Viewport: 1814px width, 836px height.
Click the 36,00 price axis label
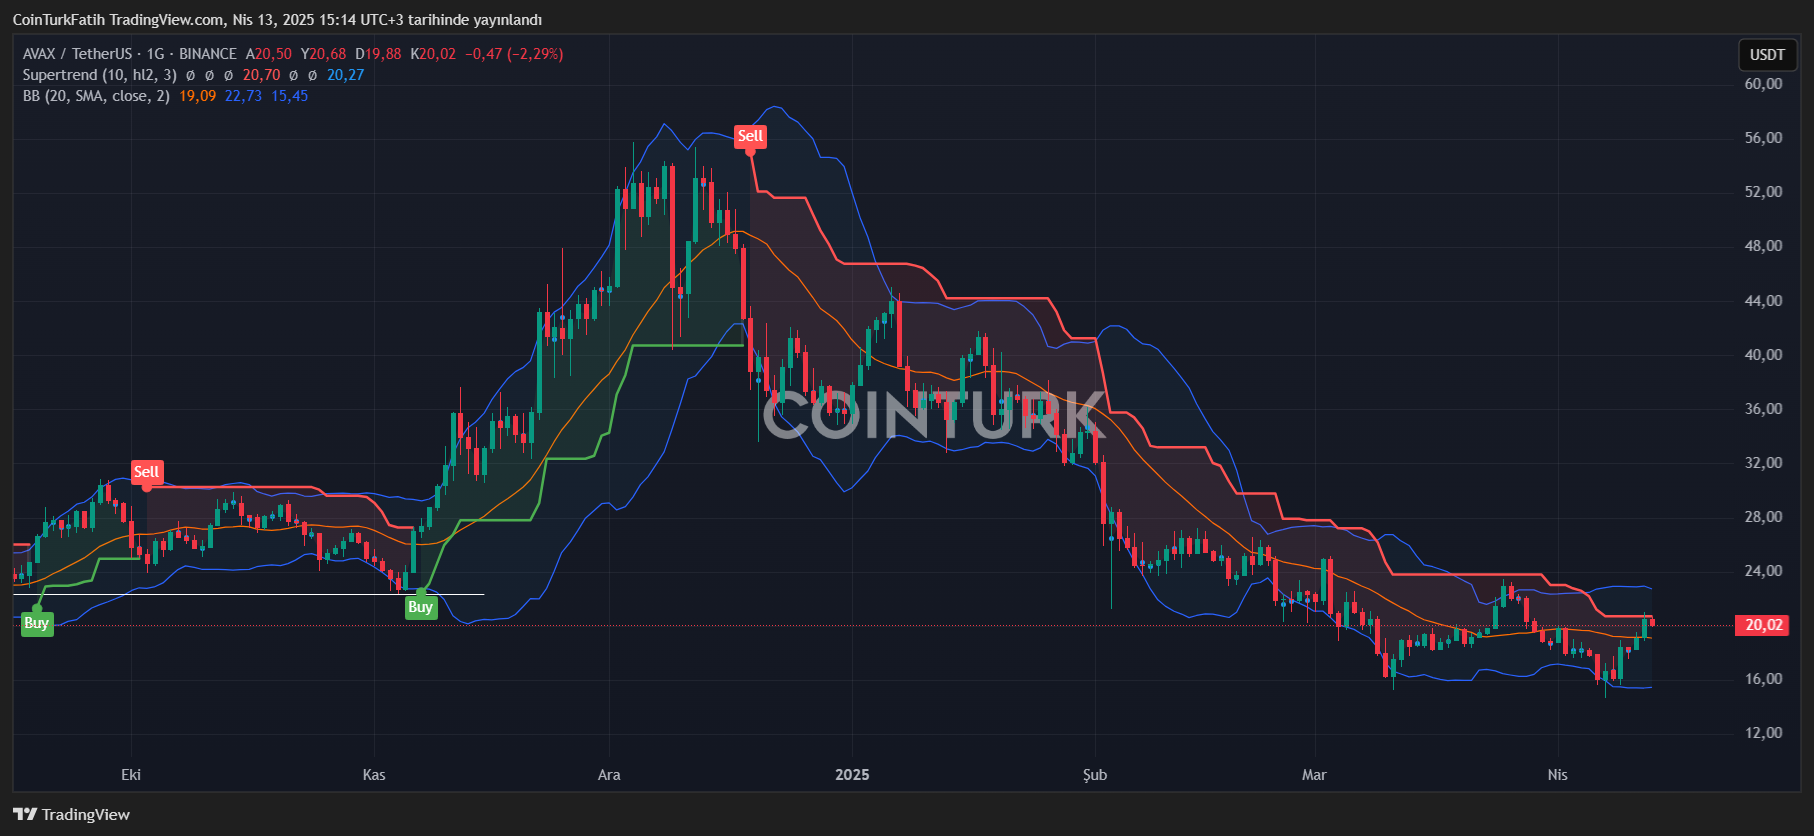(1763, 409)
